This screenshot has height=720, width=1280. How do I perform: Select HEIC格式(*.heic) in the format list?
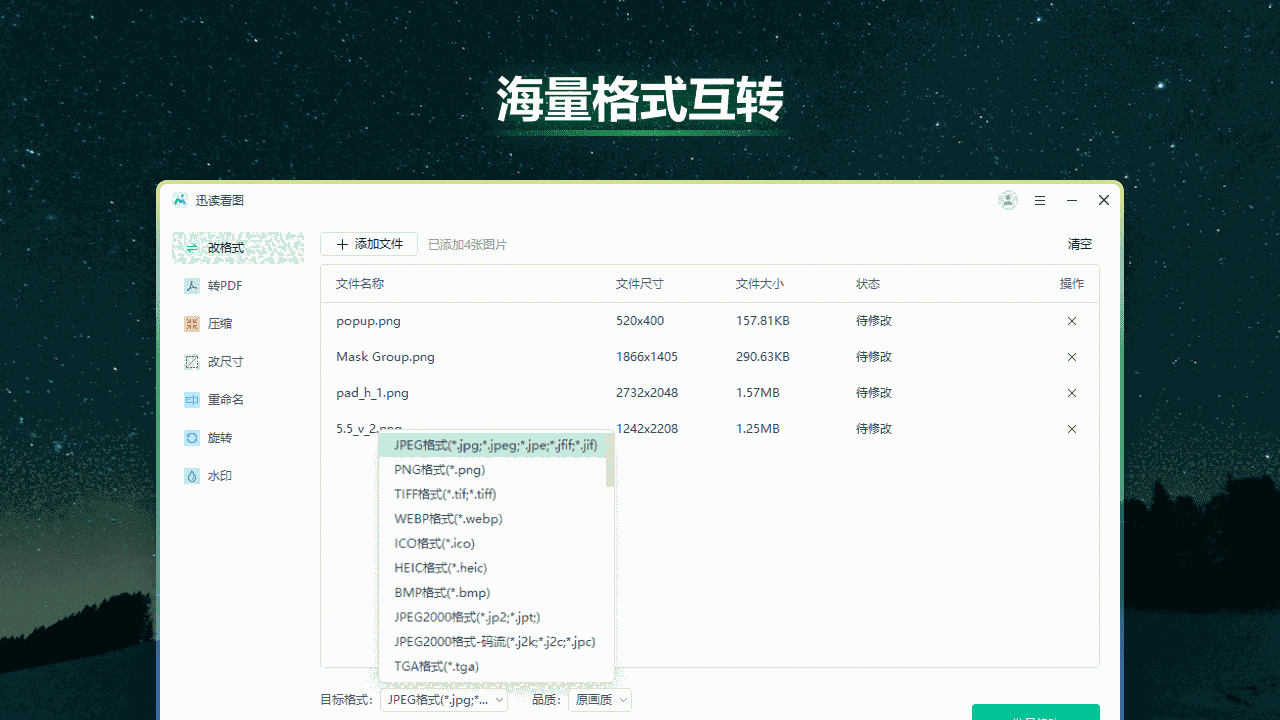[x=441, y=567]
